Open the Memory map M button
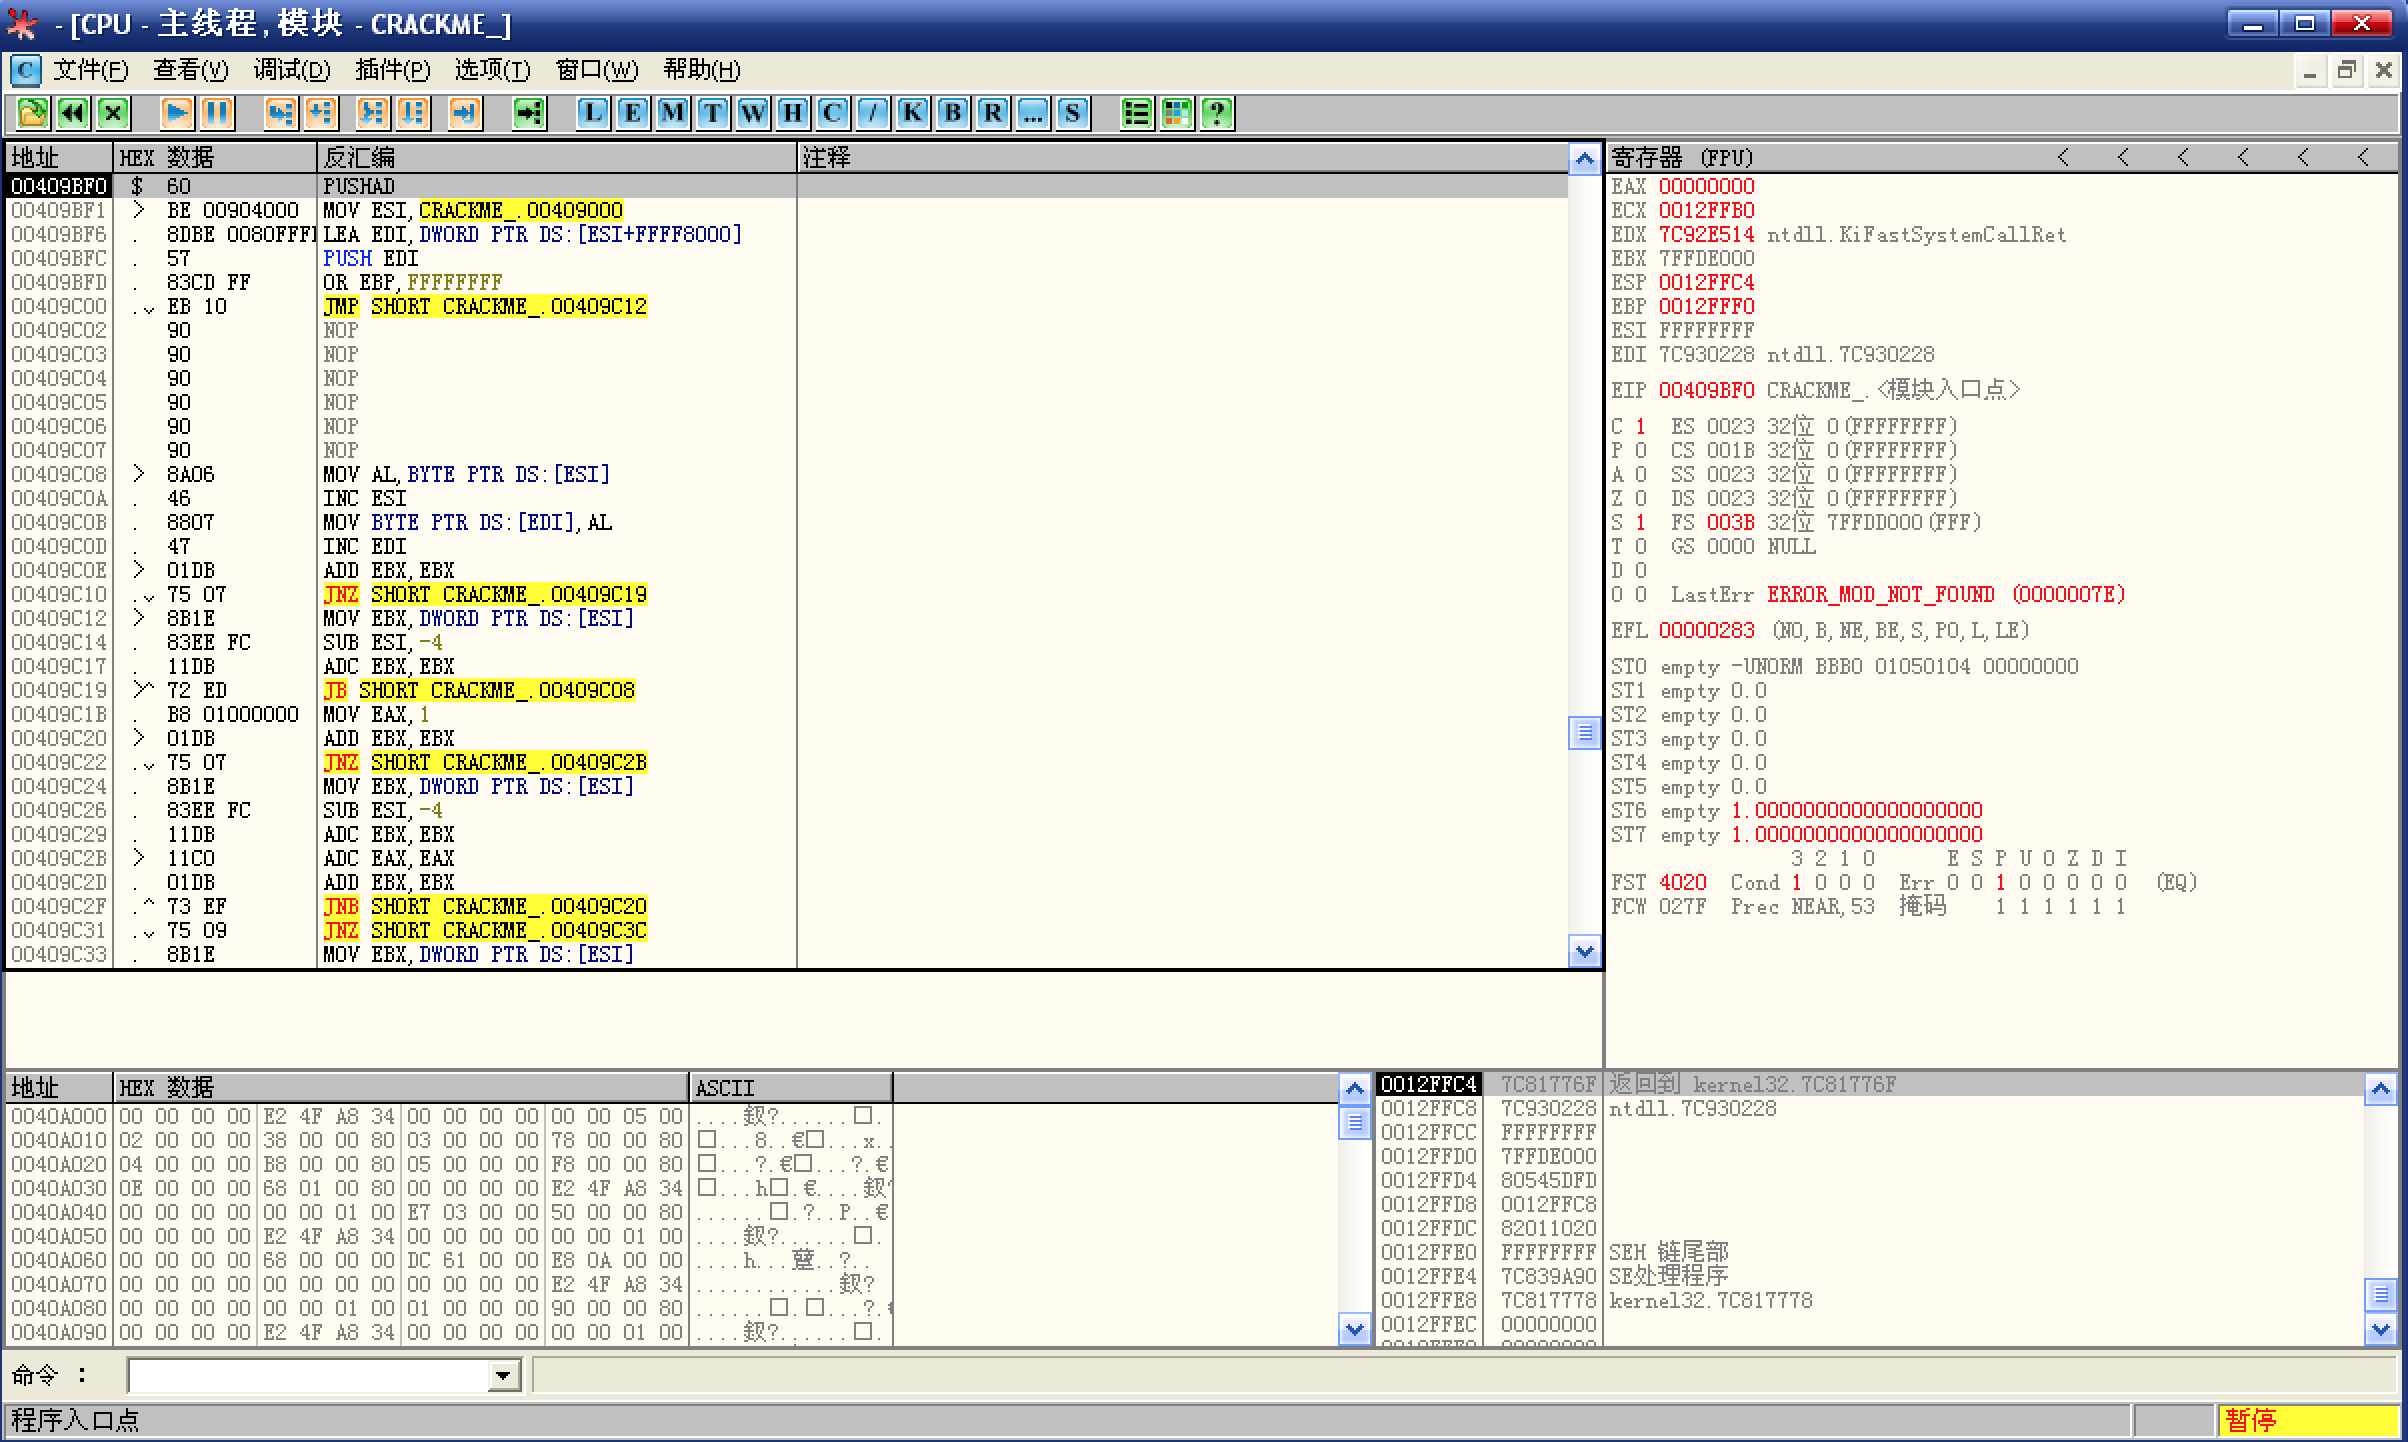The width and height of the screenshot is (2408, 1442). [x=673, y=113]
